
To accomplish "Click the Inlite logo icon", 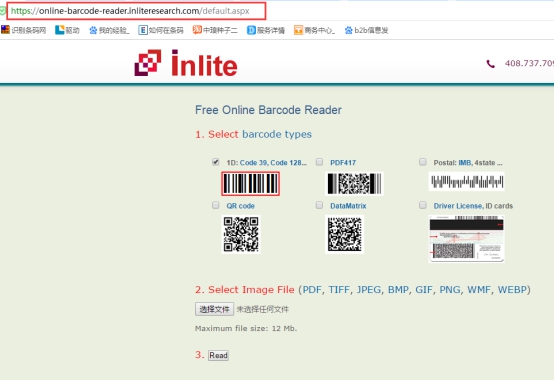I will (148, 63).
